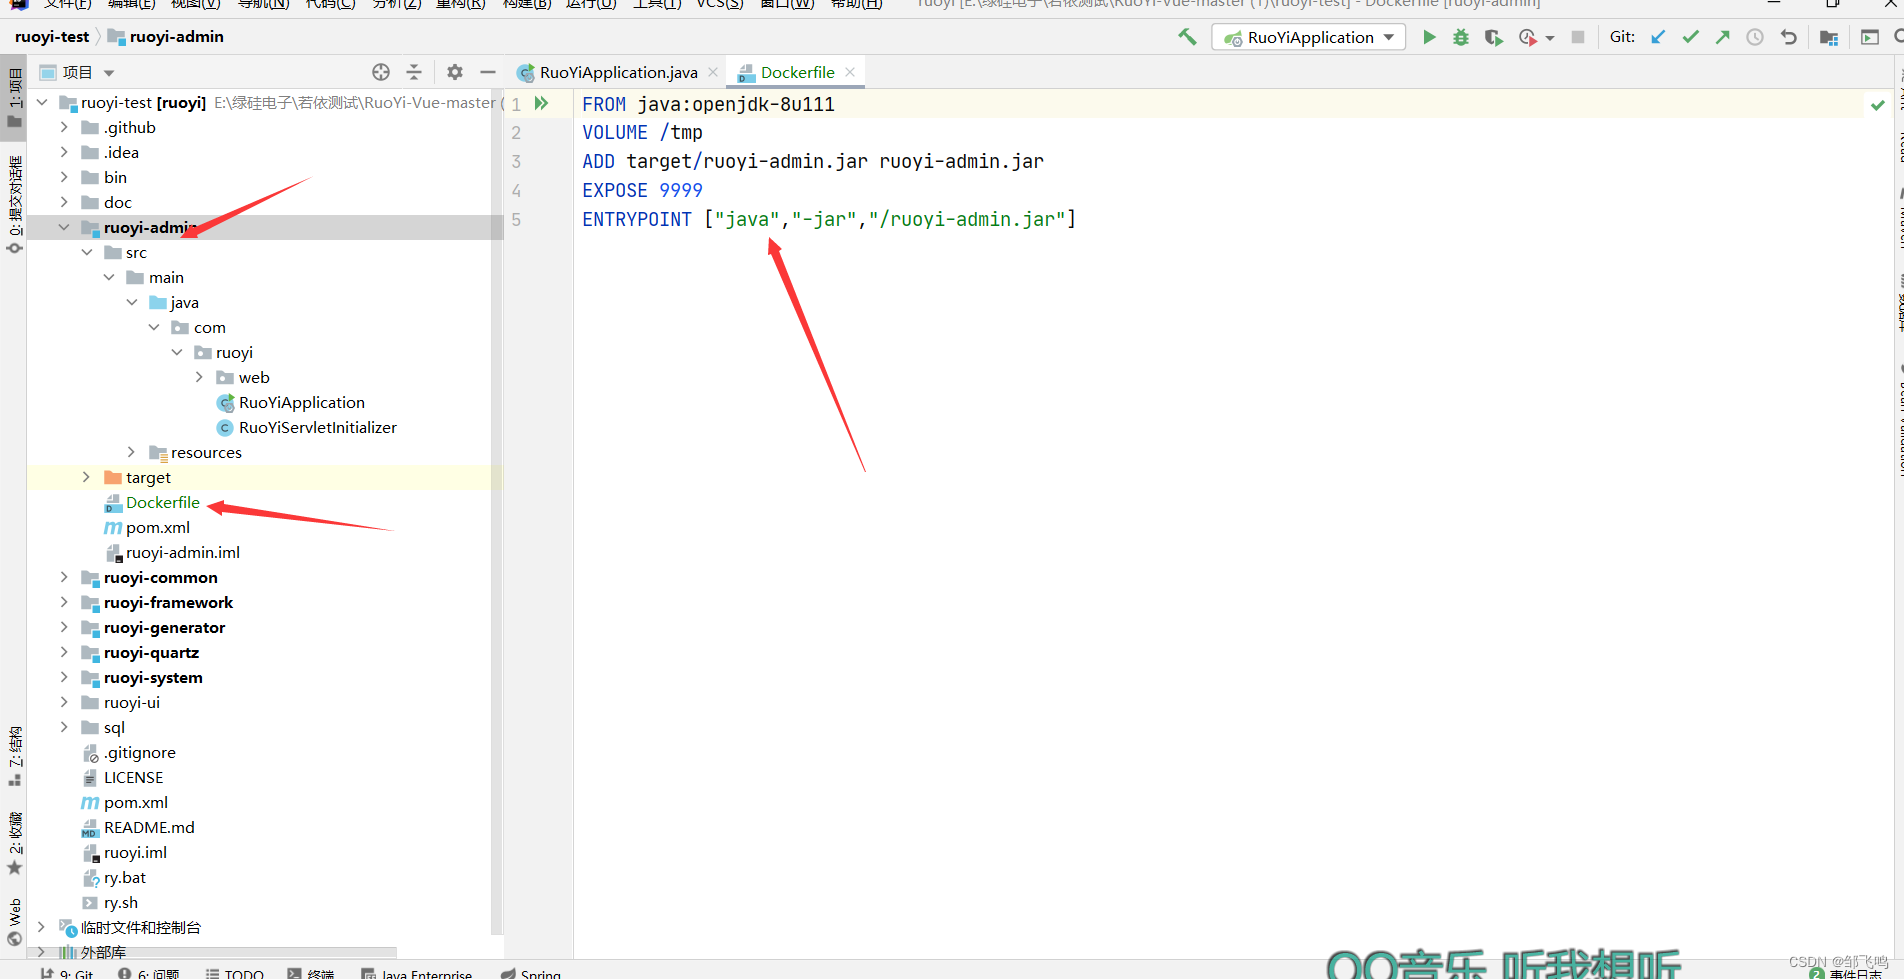Expand the ruoyi-common module
The image size is (1904, 979).
pos(64,577)
